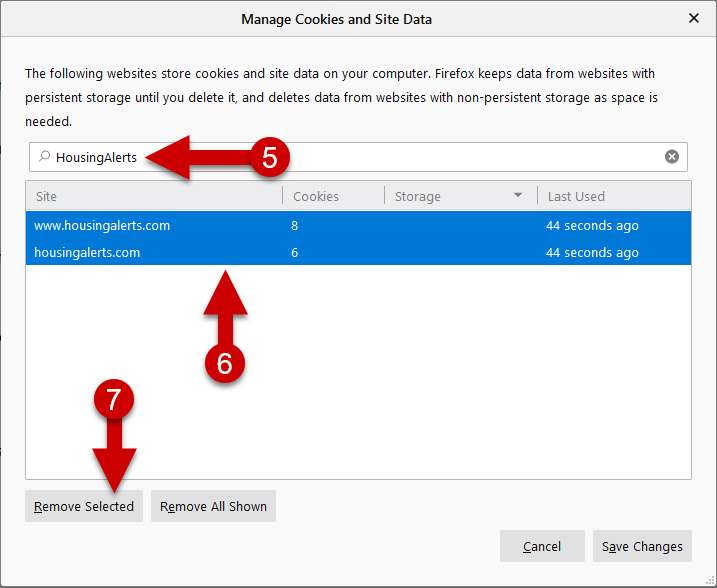Click the resize grip at dialog corner
Viewport: 717px width, 588px height.
[710, 581]
